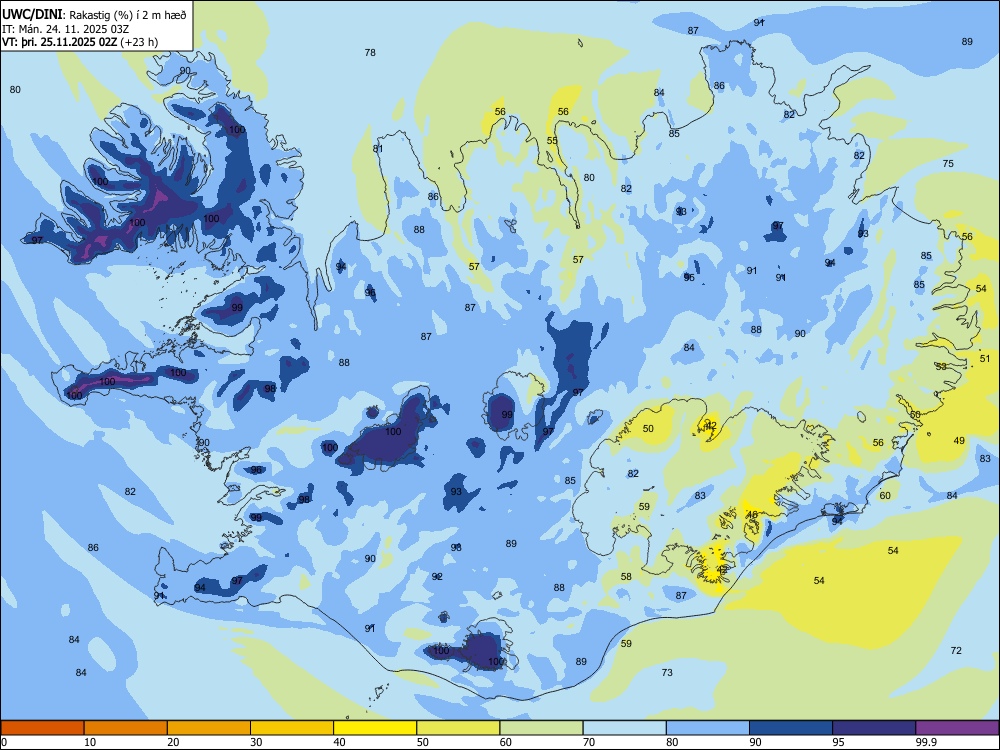Viewport: 1000px width, 750px height.
Task: Click the legend label '40'
Action: click(339, 742)
